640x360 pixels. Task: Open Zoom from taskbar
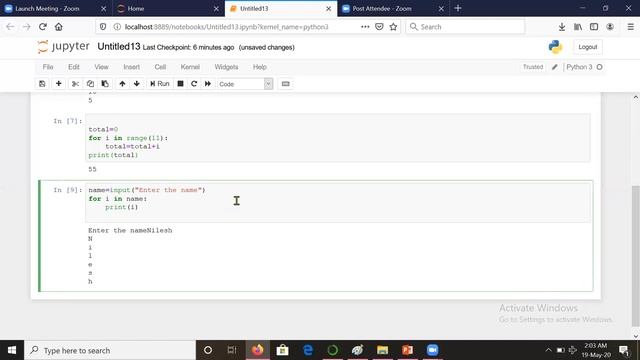tap(433, 350)
